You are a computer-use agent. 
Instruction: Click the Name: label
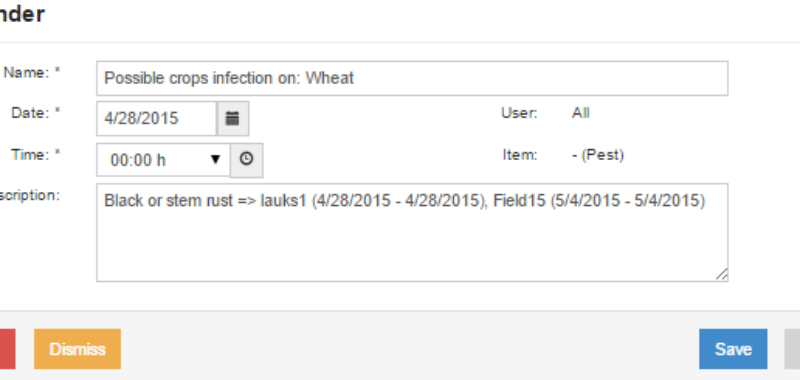point(32,73)
